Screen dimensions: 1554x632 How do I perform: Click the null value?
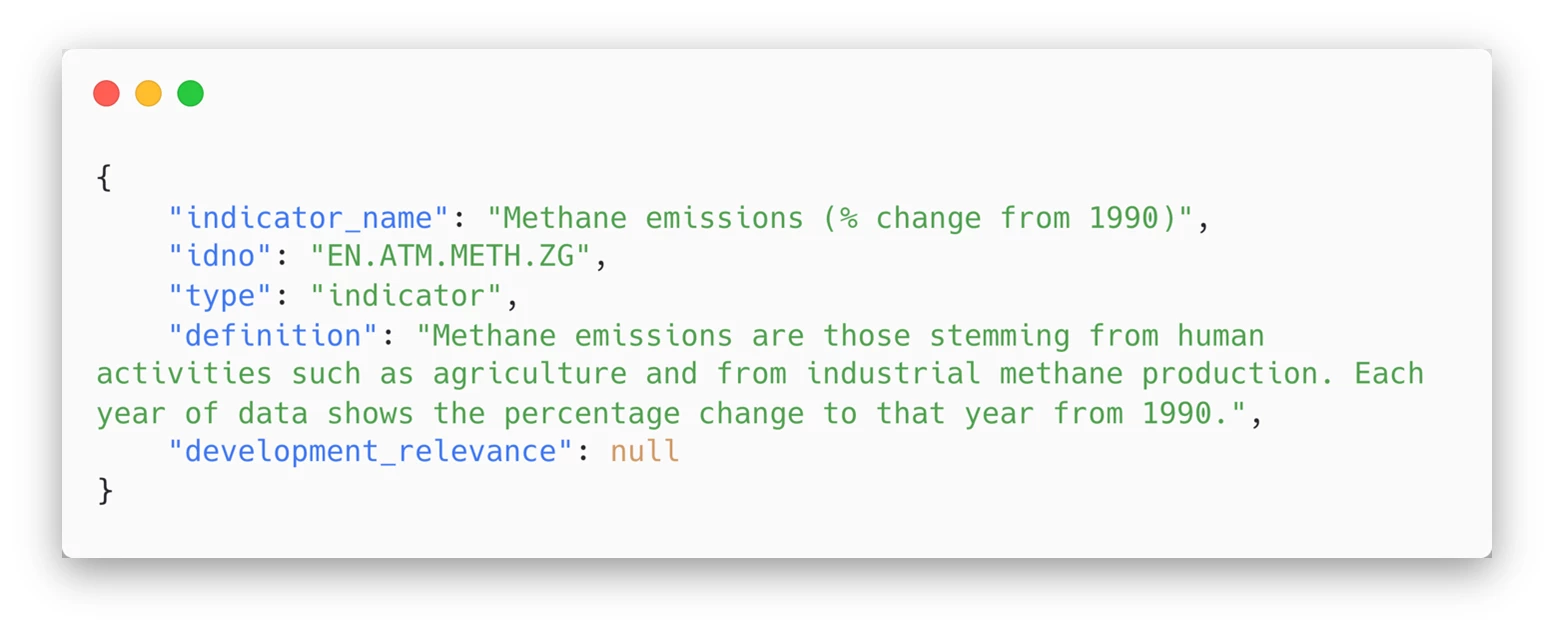click(x=645, y=452)
